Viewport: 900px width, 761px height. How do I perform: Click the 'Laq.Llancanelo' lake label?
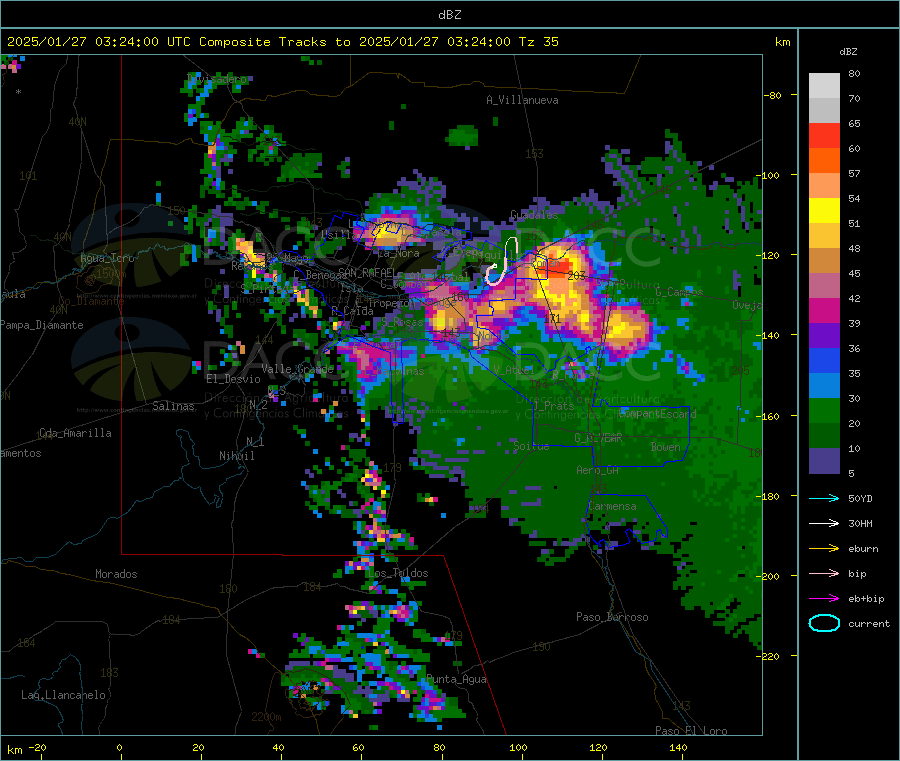pos(63,696)
